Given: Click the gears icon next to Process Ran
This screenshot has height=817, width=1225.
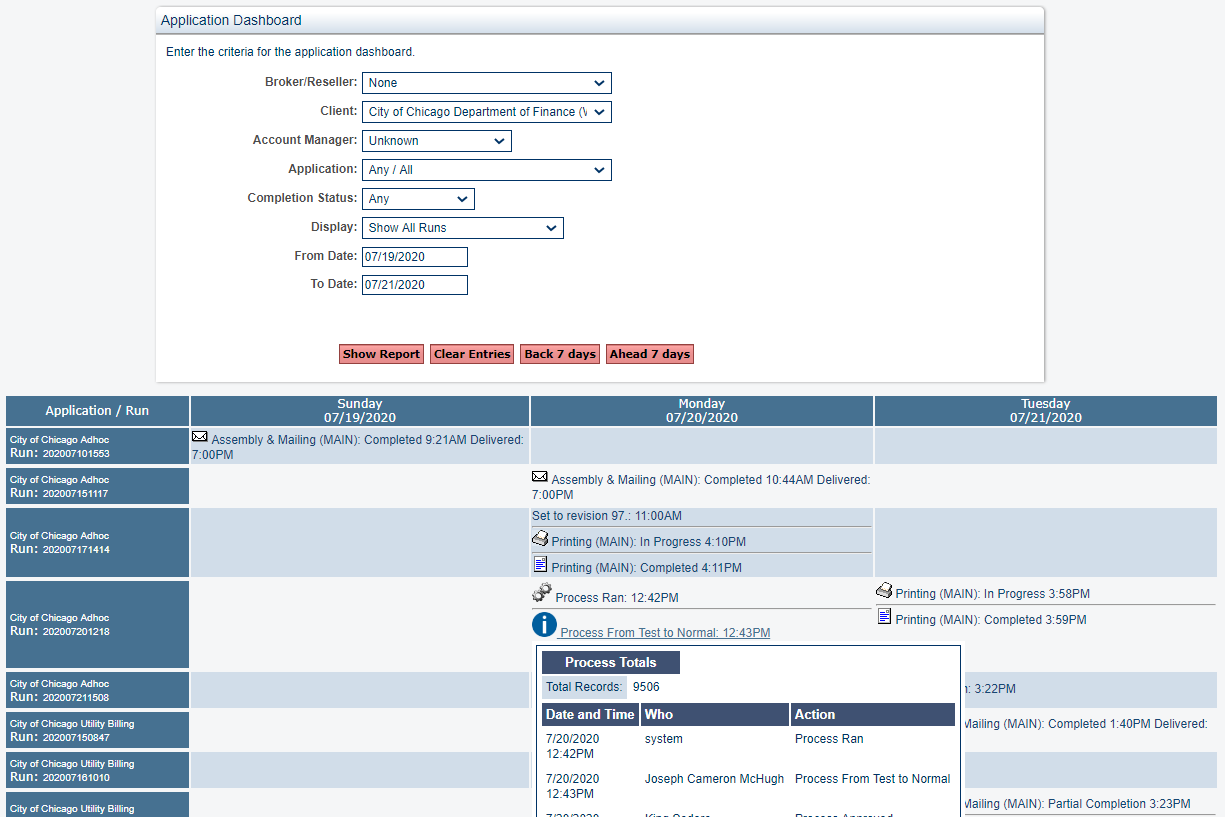Looking at the screenshot, I should click(542, 593).
